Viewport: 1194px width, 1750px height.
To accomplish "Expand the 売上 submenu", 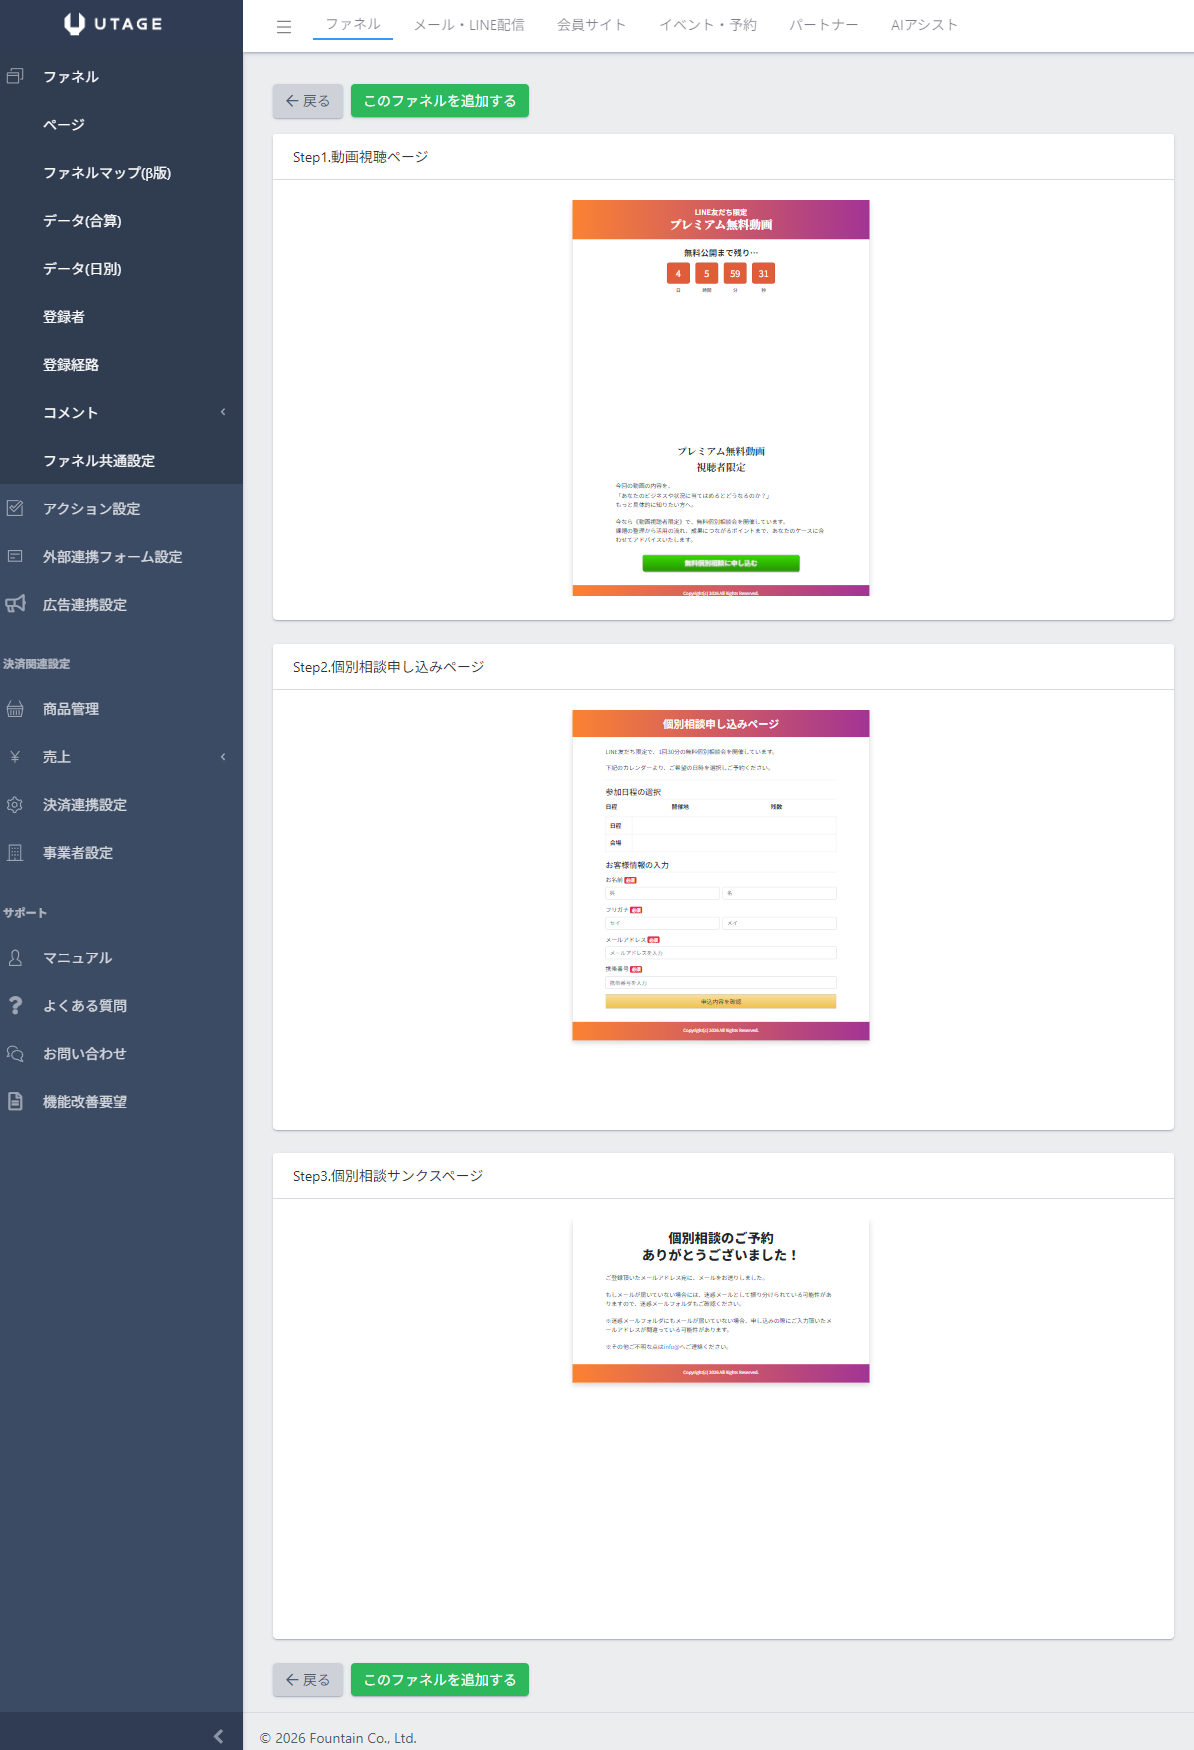I will tap(222, 757).
